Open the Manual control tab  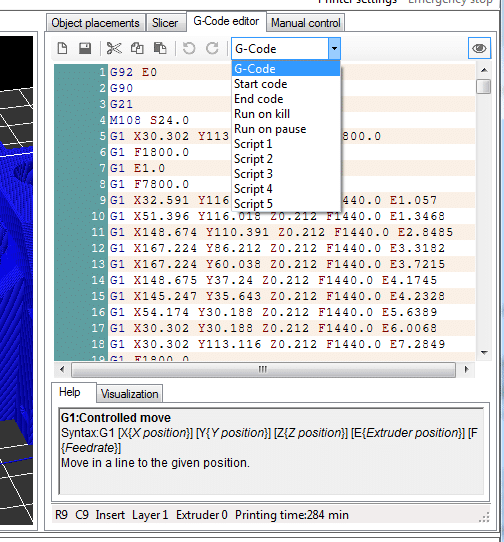click(x=306, y=23)
